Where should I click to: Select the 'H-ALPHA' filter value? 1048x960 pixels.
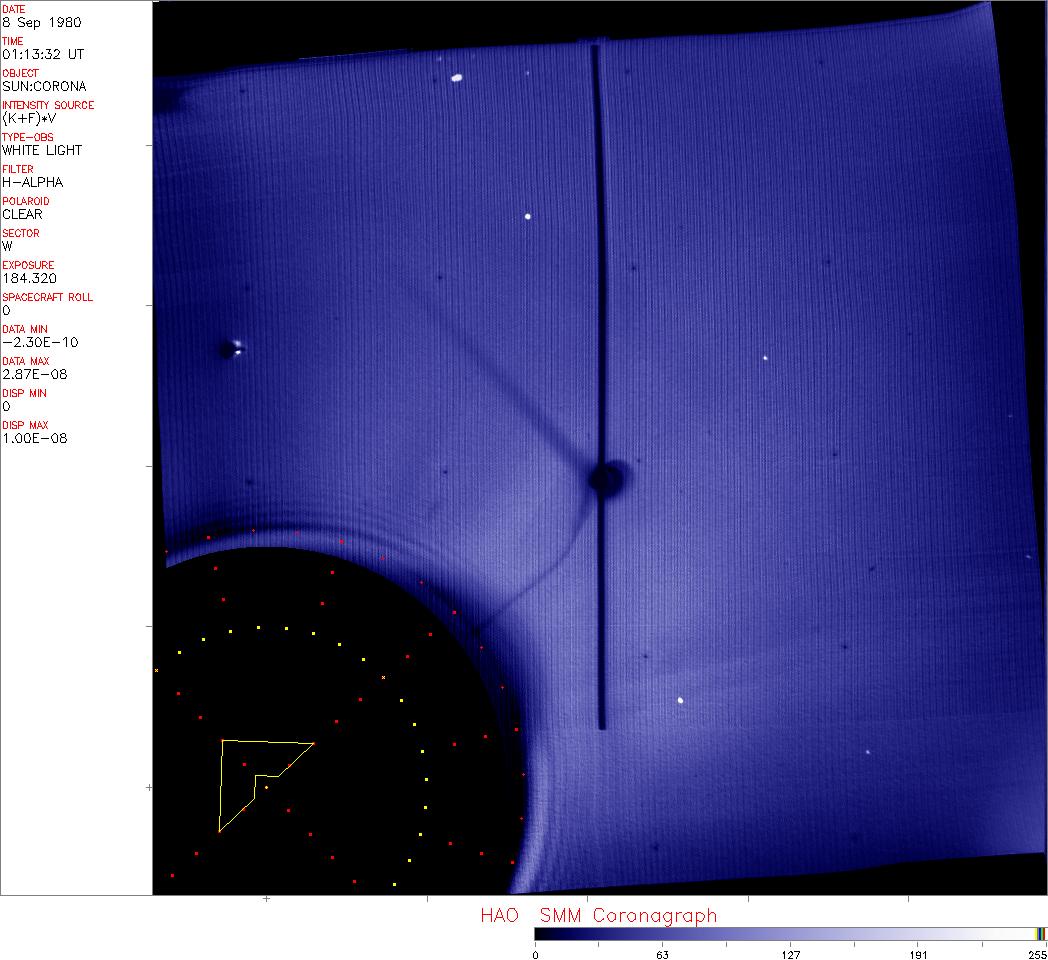pyautogui.click(x=33, y=182)
